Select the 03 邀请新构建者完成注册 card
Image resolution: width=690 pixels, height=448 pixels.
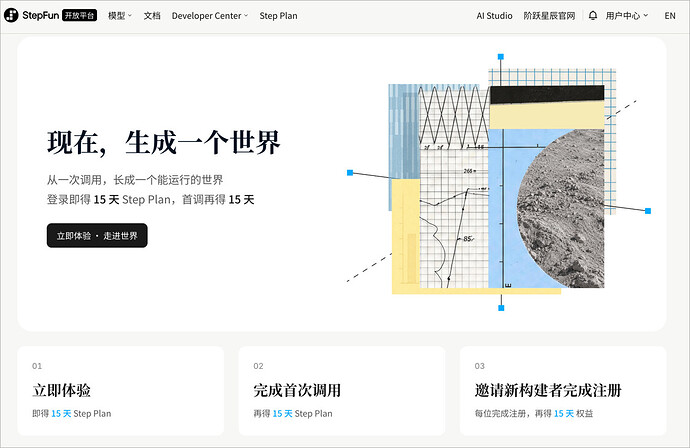[563, 390]
